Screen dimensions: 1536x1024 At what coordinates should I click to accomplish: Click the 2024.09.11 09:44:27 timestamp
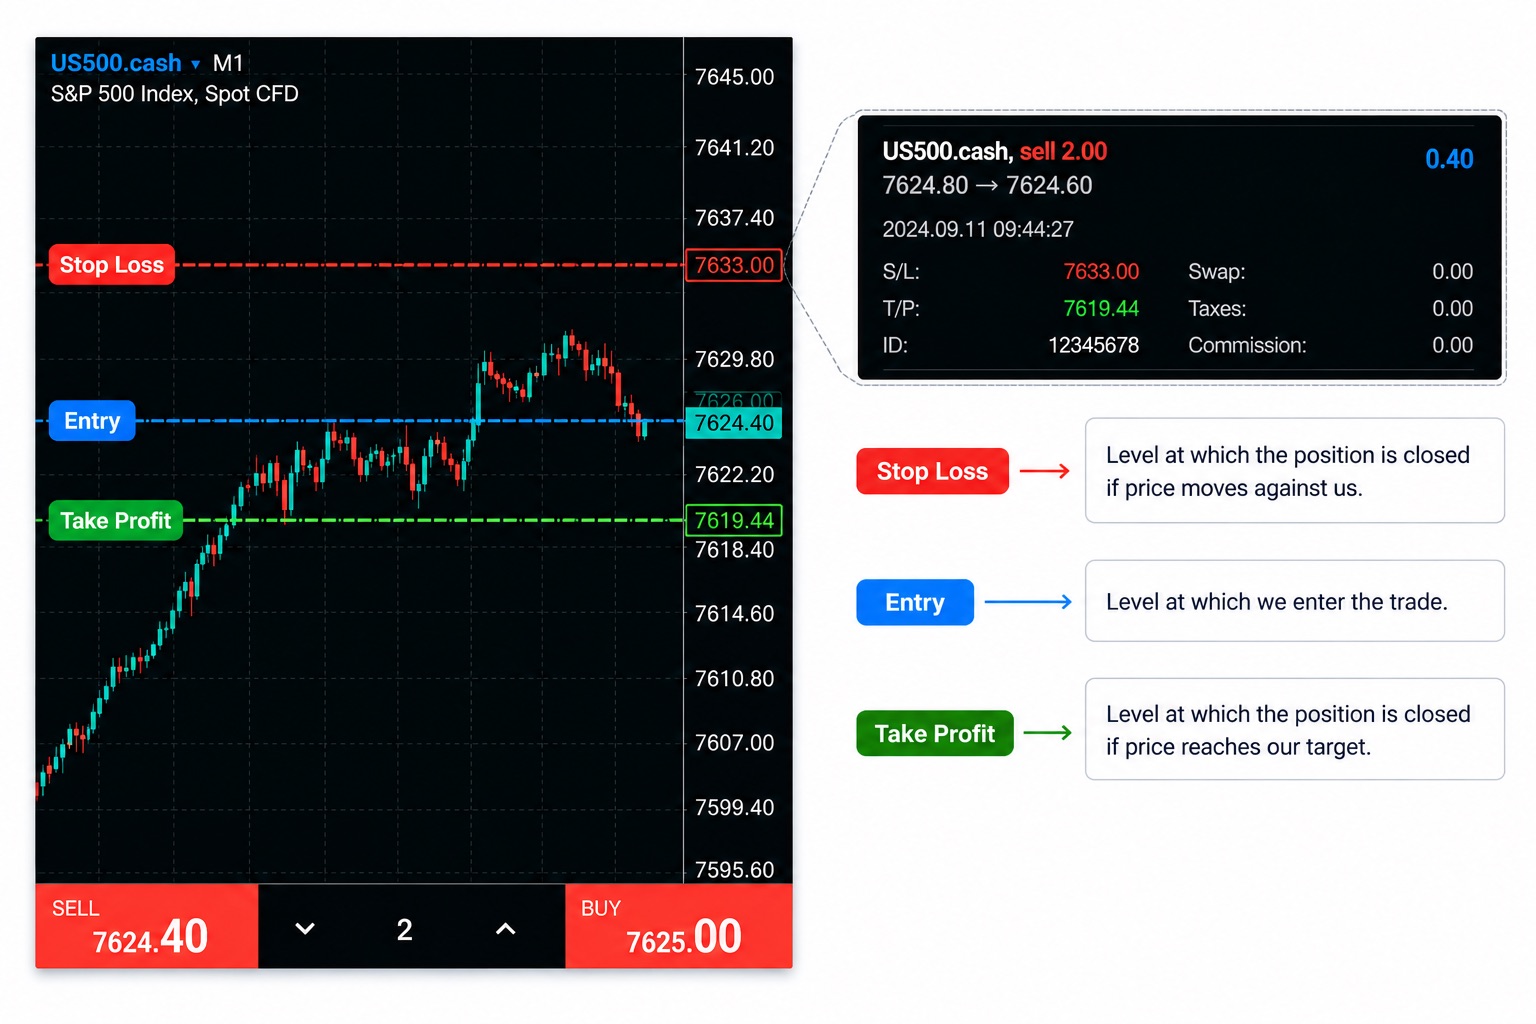coord(978,229)
